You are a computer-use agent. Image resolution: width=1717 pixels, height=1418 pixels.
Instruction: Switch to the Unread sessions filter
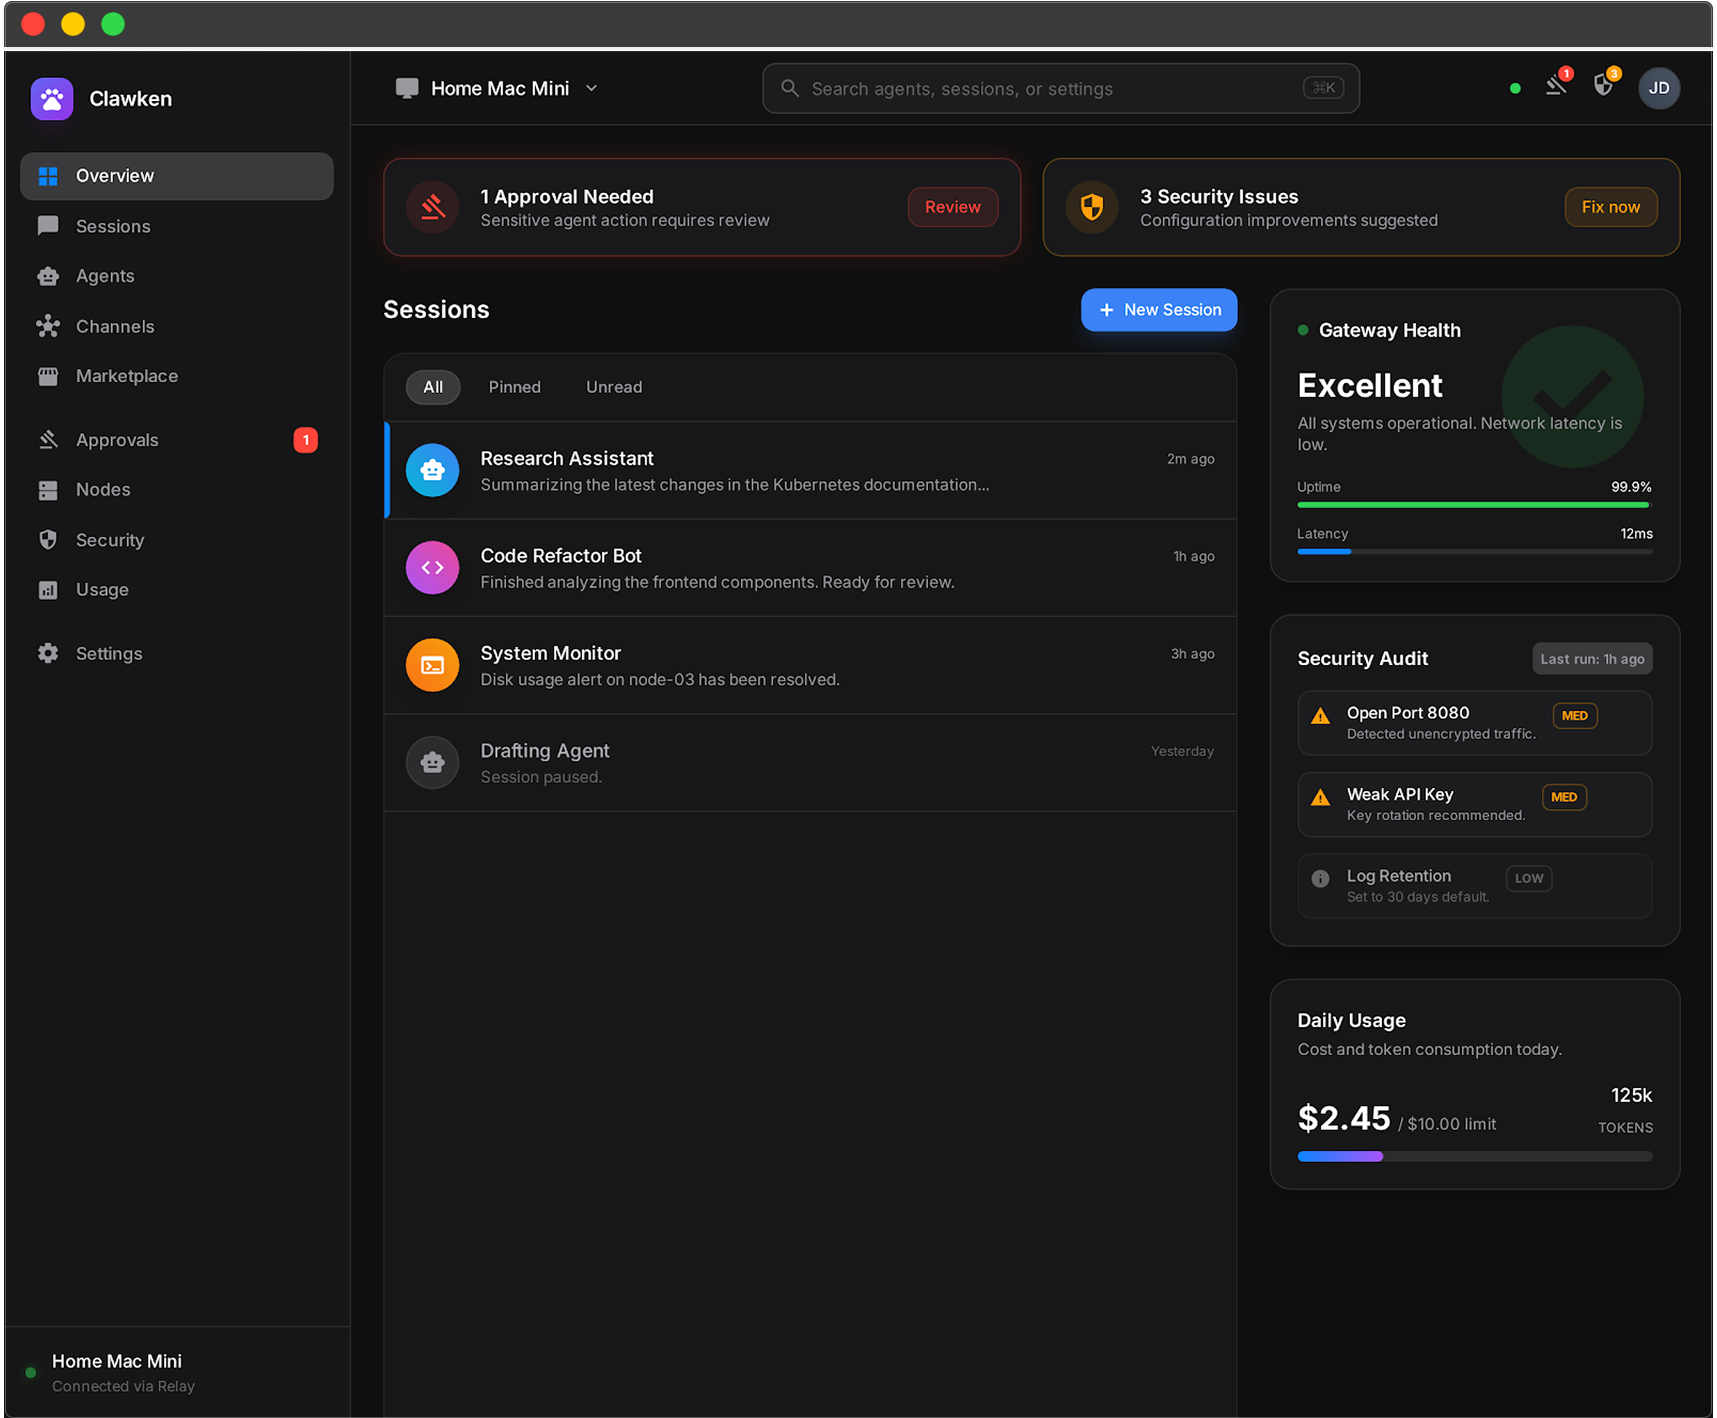click(613, 387)
